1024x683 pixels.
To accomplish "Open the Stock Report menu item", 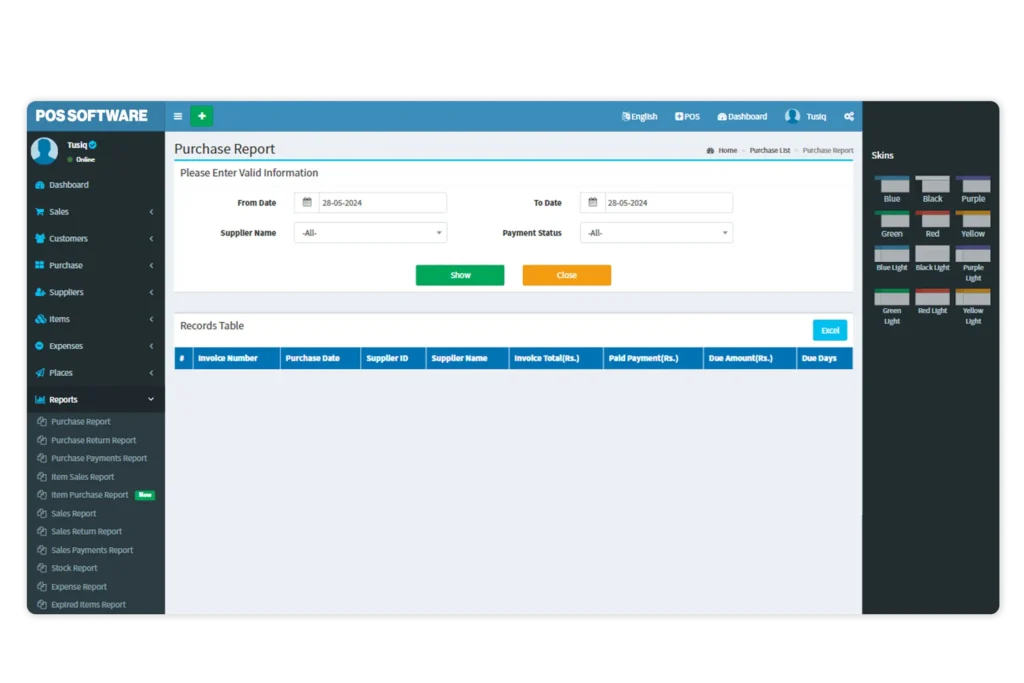I will (74, 568).
